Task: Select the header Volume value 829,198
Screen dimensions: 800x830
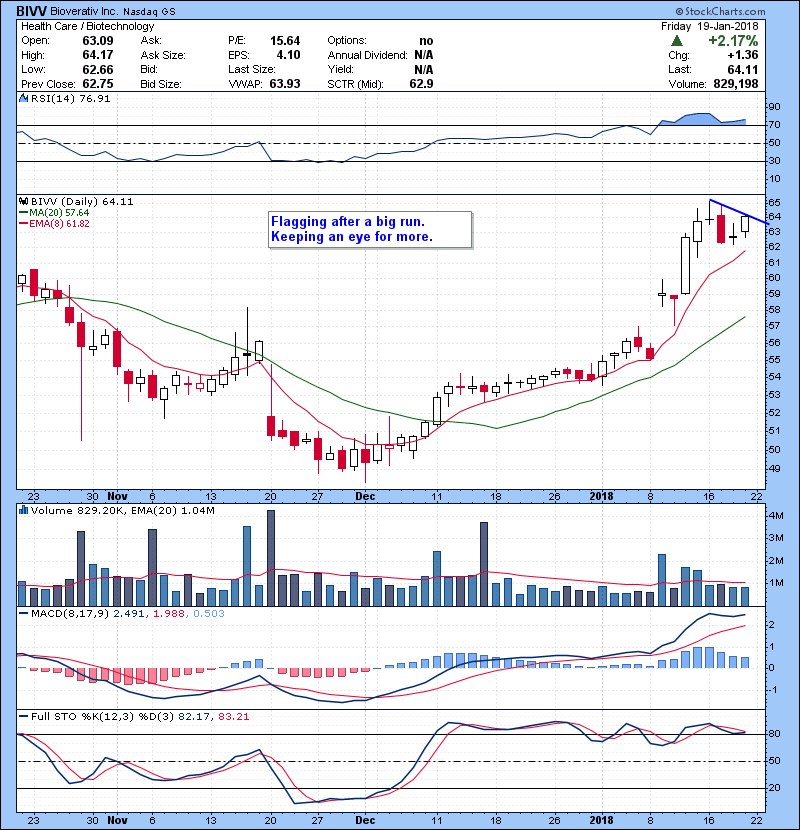Action: pos(735,84)
